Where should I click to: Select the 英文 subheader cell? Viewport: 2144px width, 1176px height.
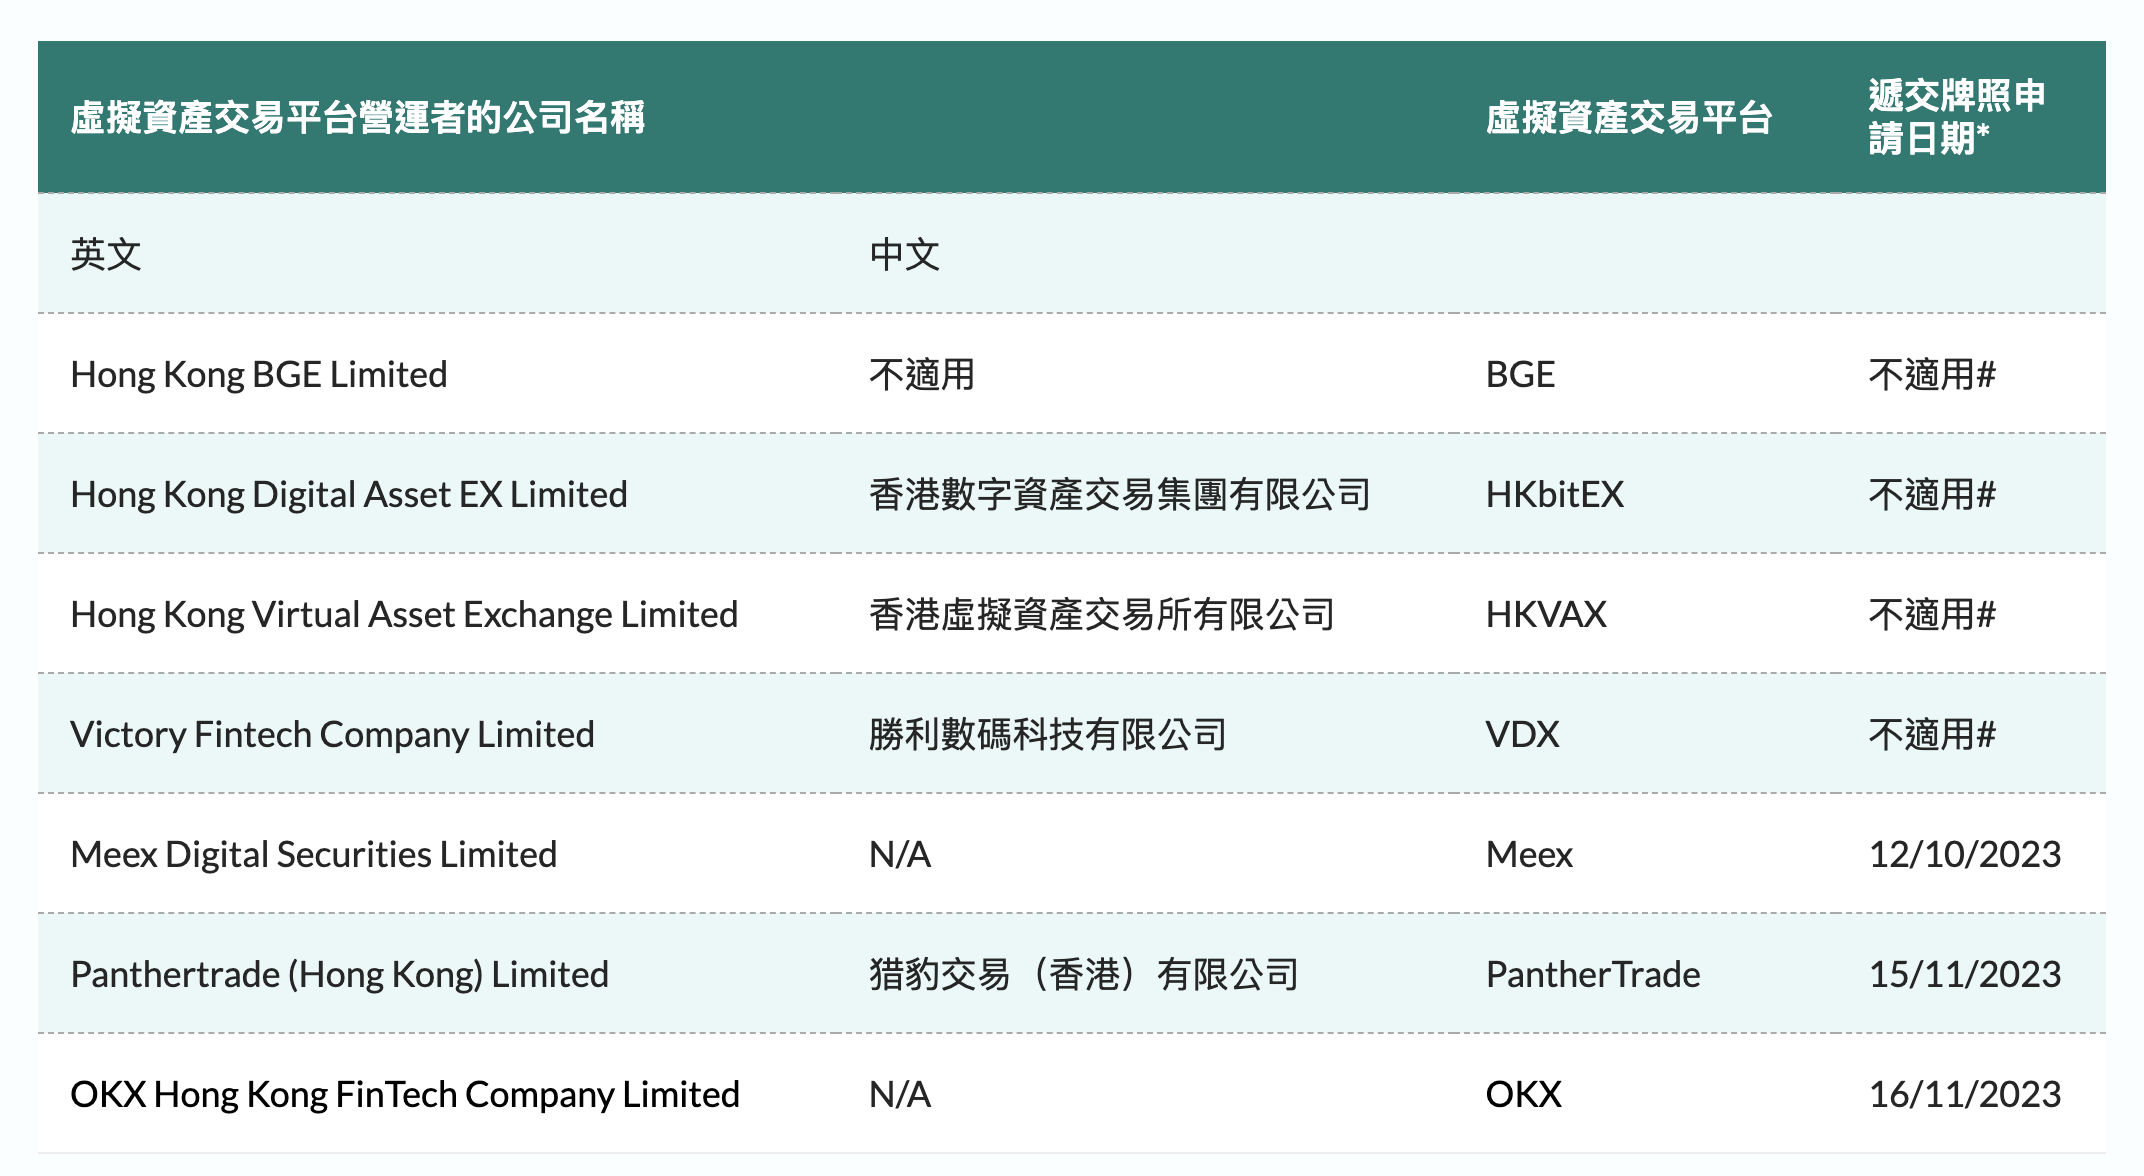coord(106,255)
